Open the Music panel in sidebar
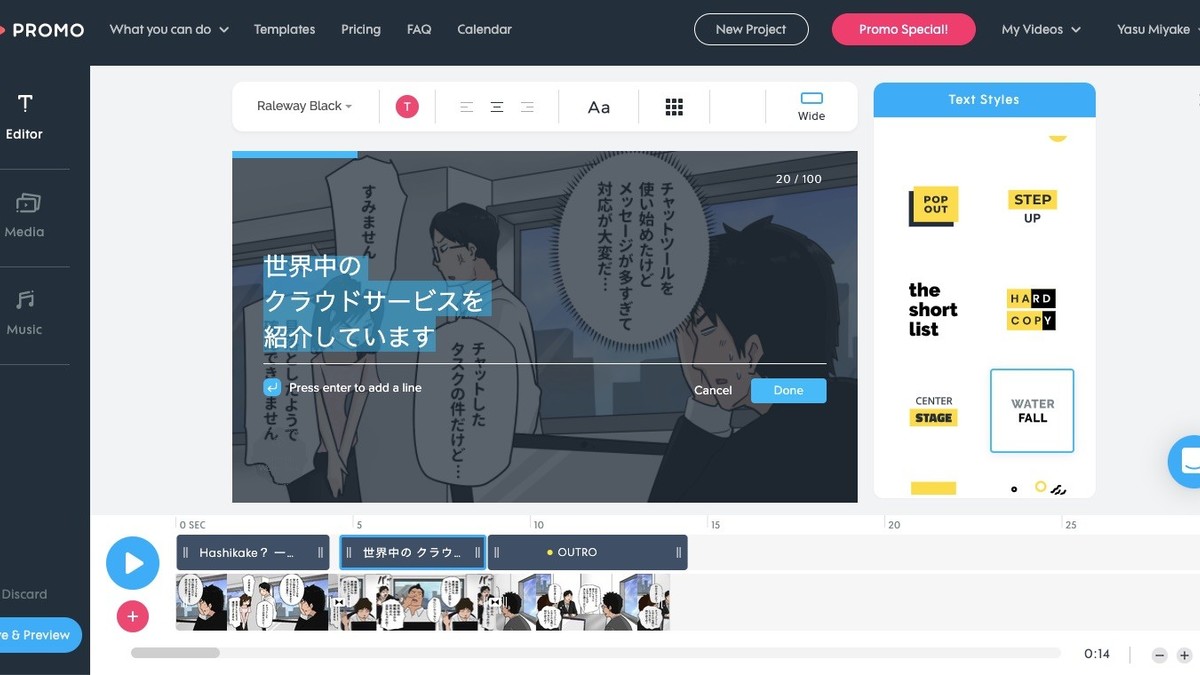 (25, 313)
